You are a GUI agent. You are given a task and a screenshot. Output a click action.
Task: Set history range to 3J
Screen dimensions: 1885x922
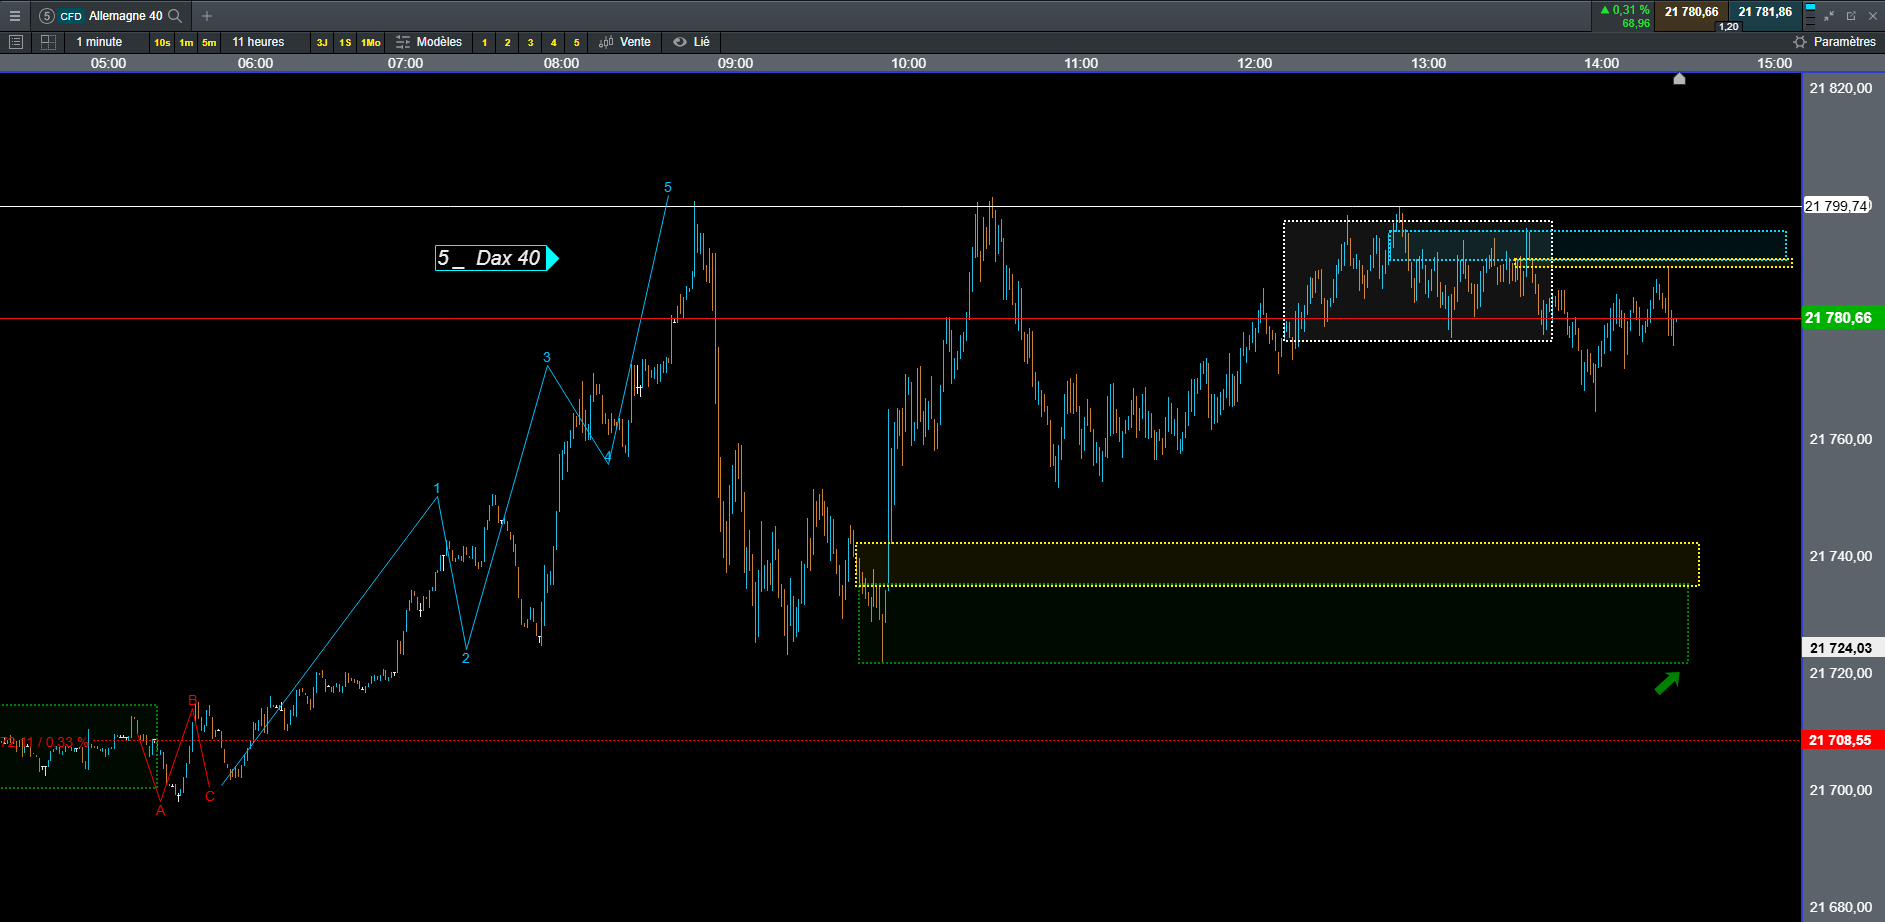tap(322, 42)
